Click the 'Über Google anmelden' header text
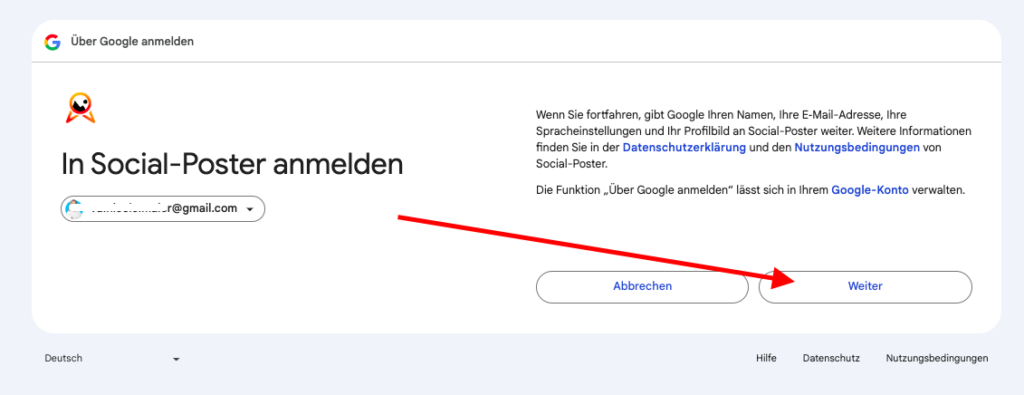The height and width of the screenshot is (395, 1024). click(132, 42)
